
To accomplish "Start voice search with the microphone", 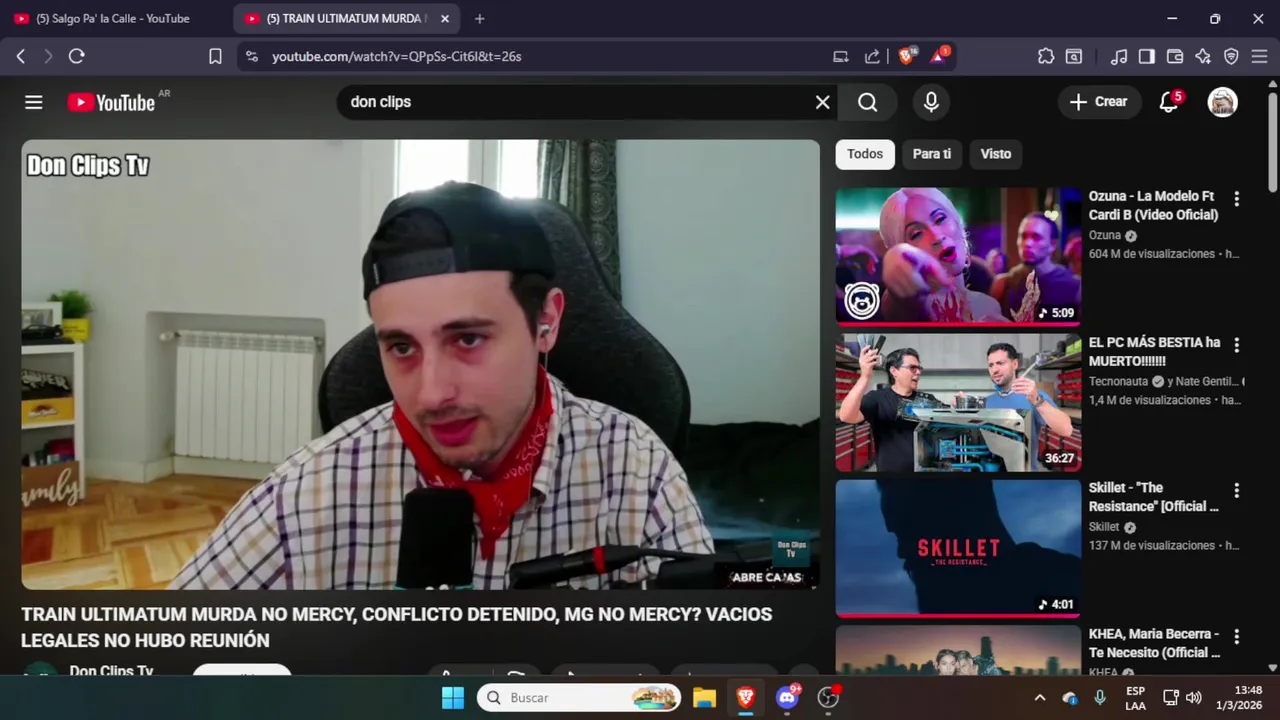I will pos(931,102).
